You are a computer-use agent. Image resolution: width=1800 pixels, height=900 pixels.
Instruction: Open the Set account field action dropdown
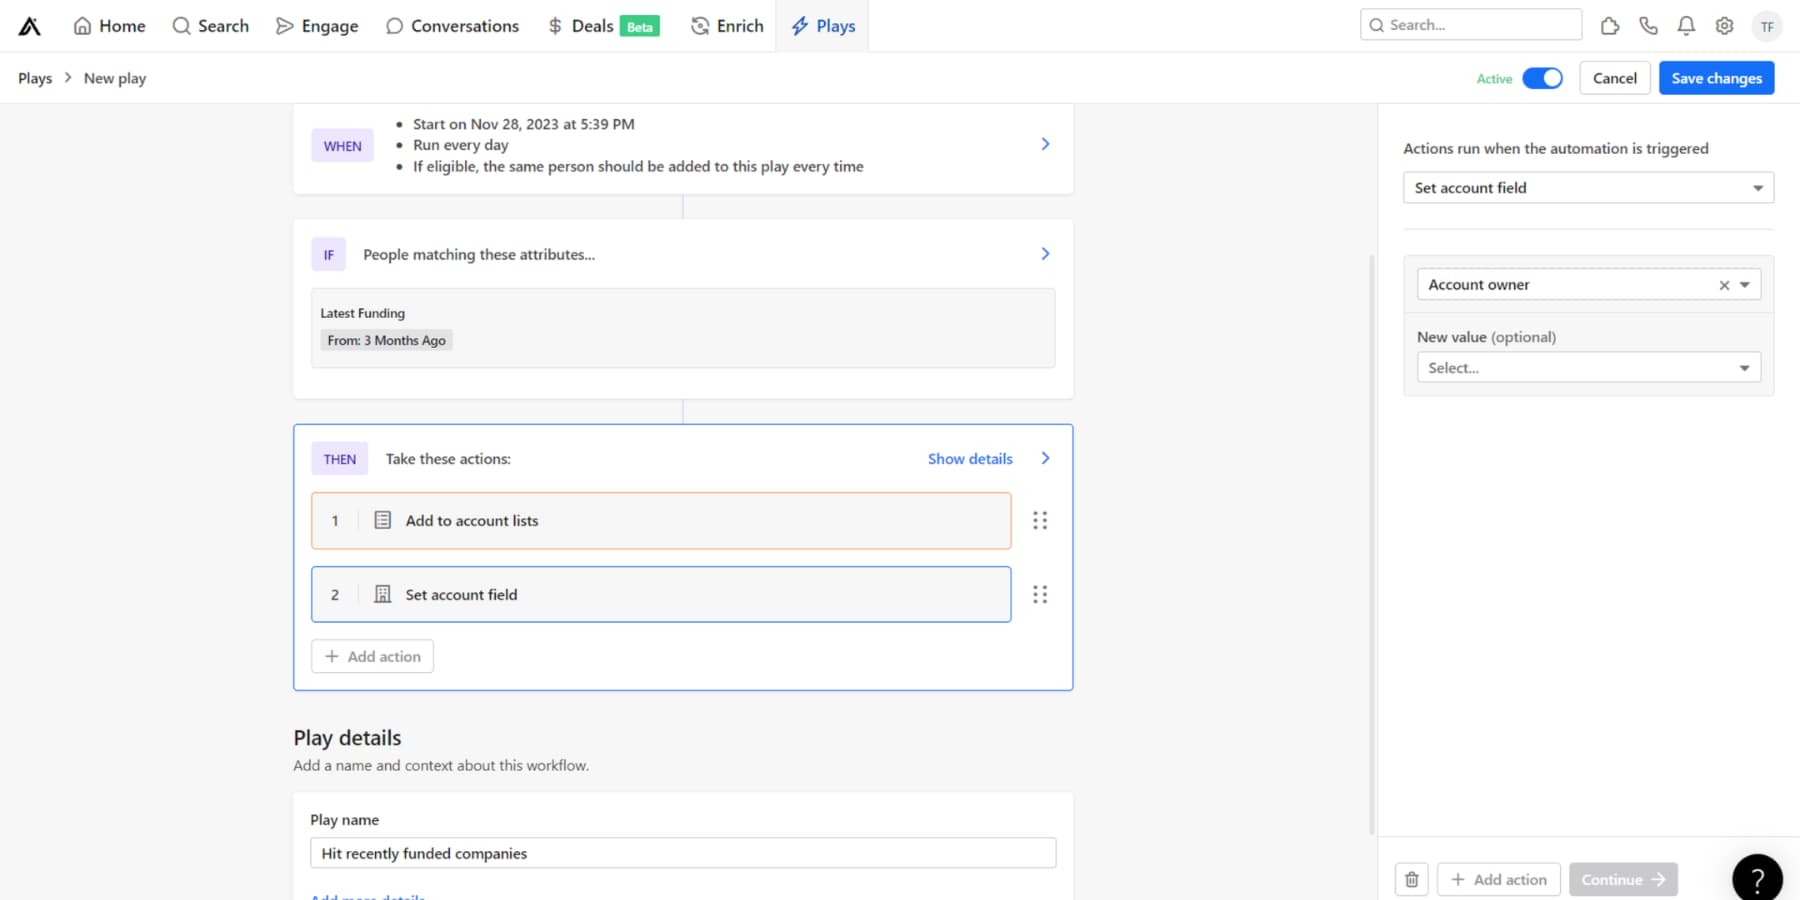point(1588,187)
